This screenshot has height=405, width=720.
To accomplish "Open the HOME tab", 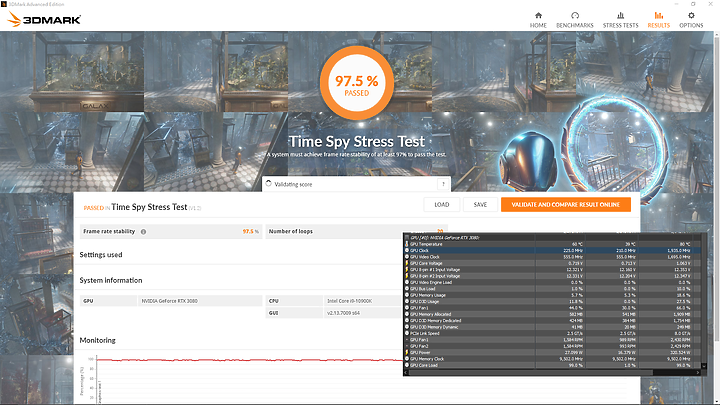I will click(538, 20).
